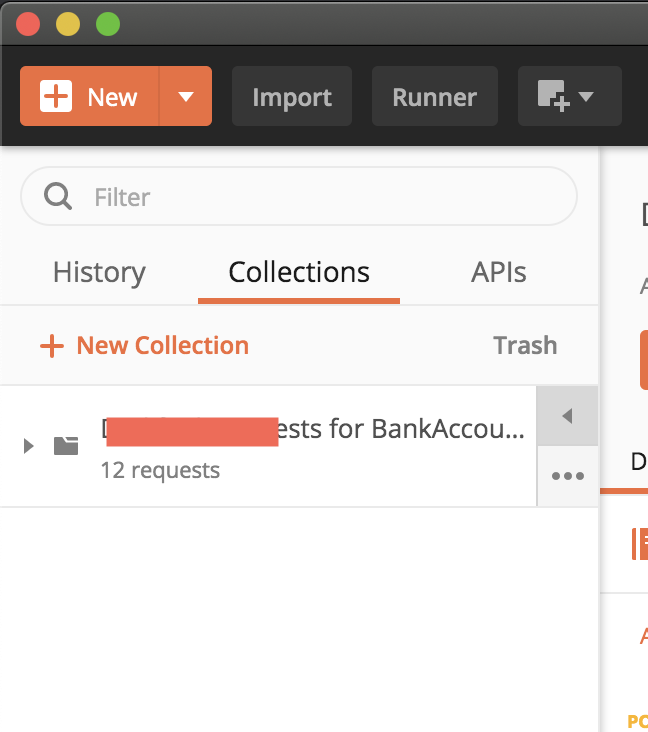Screen dimensions: 648x732
Task: Click the collection folder icon
Action: (66, 446)
